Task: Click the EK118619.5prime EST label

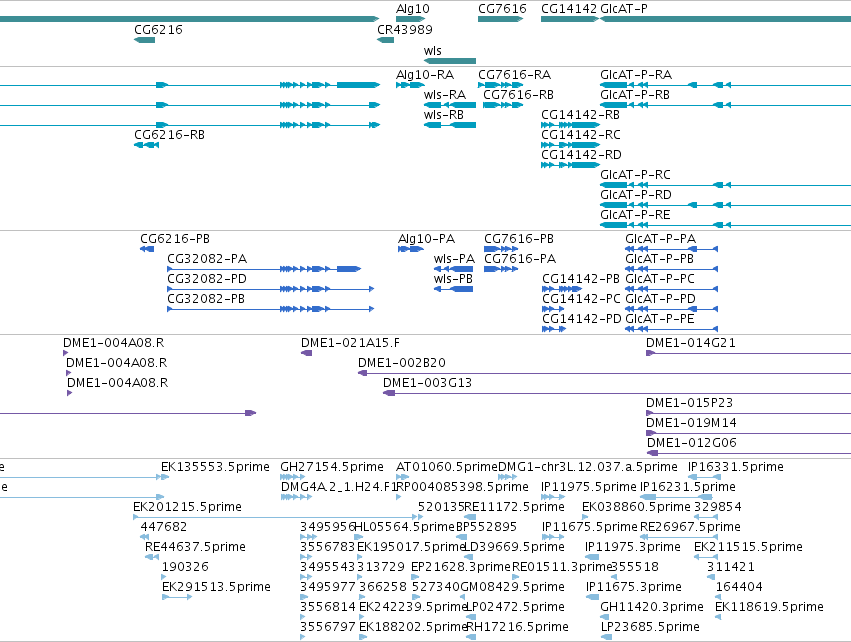Action: coord(770,607)
